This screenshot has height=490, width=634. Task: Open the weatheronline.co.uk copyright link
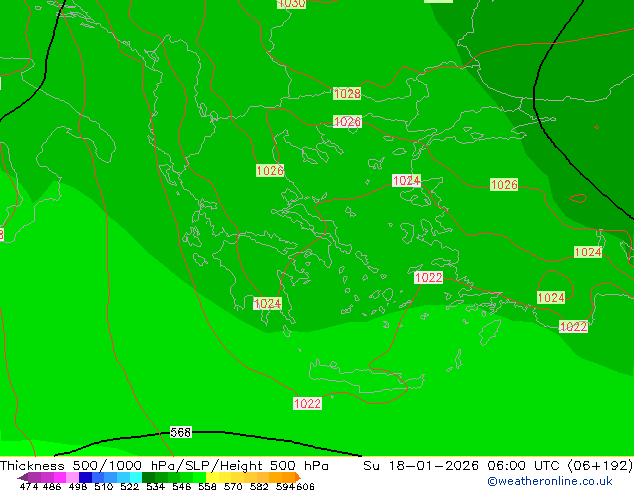pos(549,481)
